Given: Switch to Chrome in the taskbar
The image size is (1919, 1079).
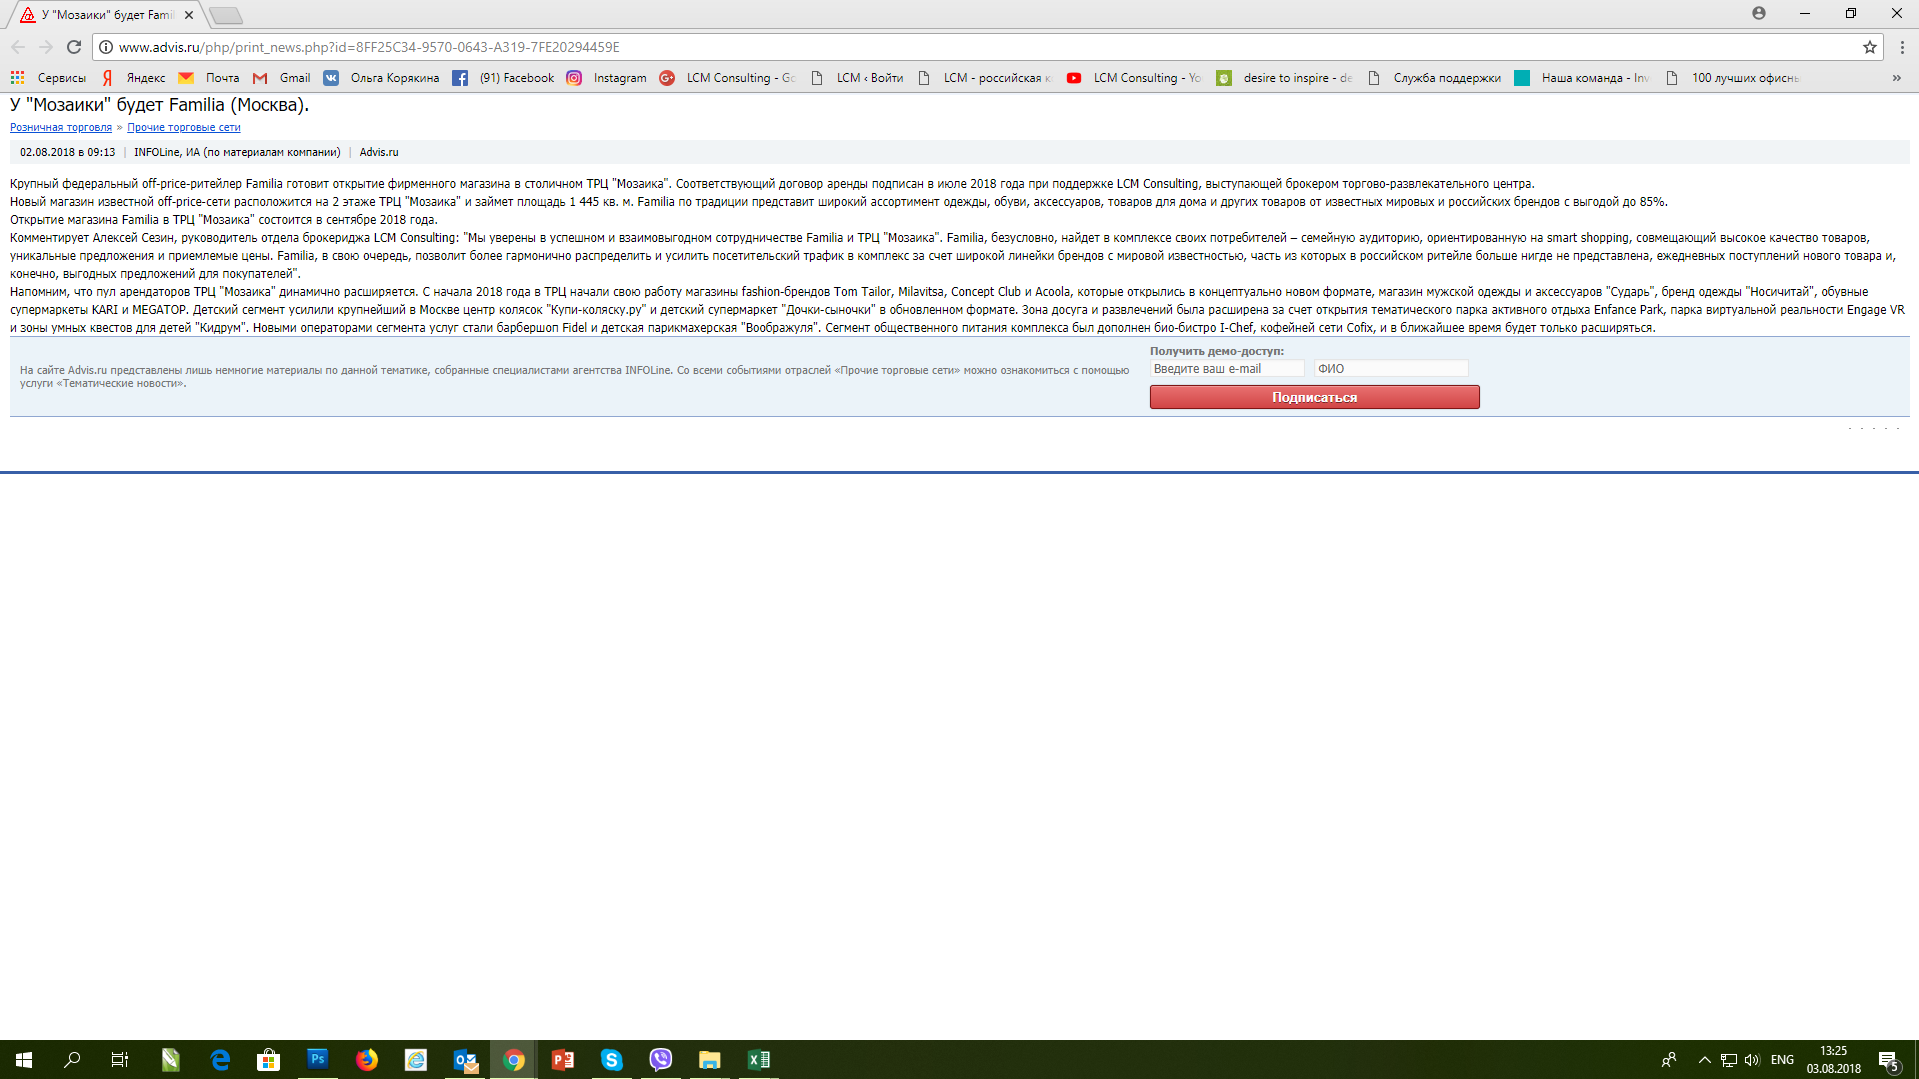Looking at the screenshot, I should point(514,1060).
